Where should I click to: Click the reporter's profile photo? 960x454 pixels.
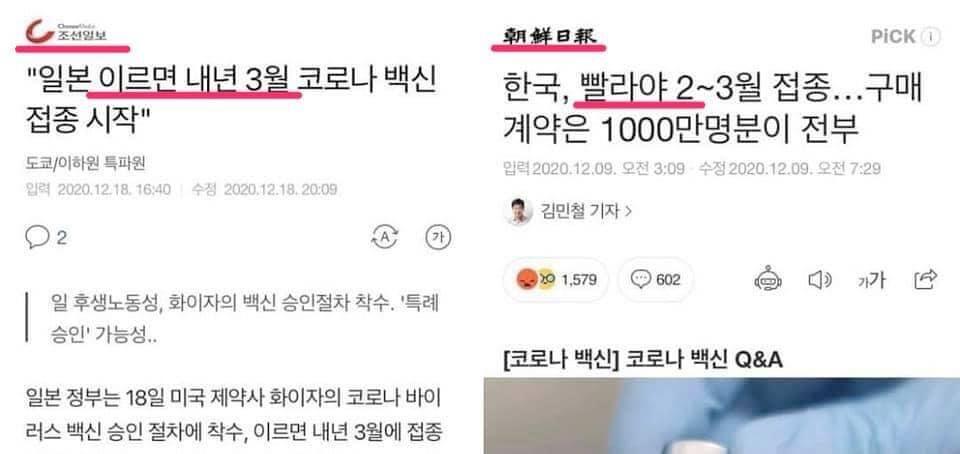[518, 212]
